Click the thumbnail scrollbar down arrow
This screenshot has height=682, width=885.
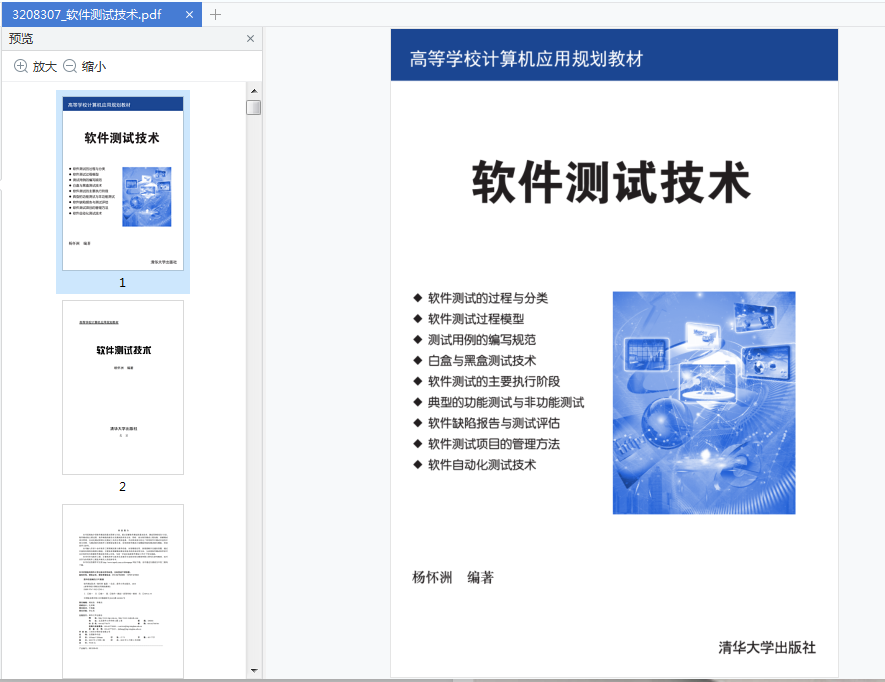254,671
